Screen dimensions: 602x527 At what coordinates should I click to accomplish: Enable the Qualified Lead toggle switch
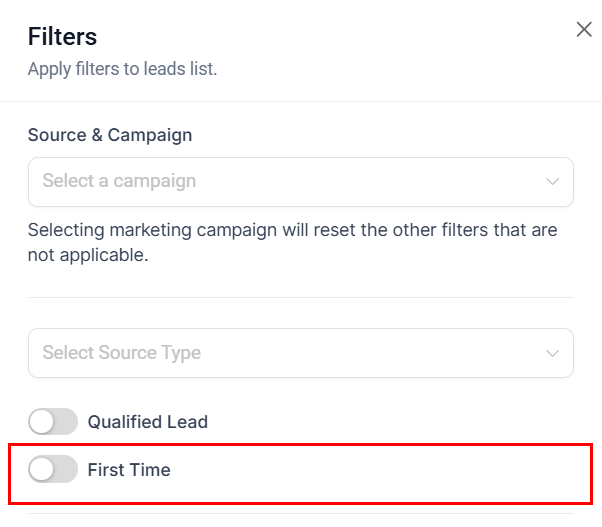[x=53, y=422]
